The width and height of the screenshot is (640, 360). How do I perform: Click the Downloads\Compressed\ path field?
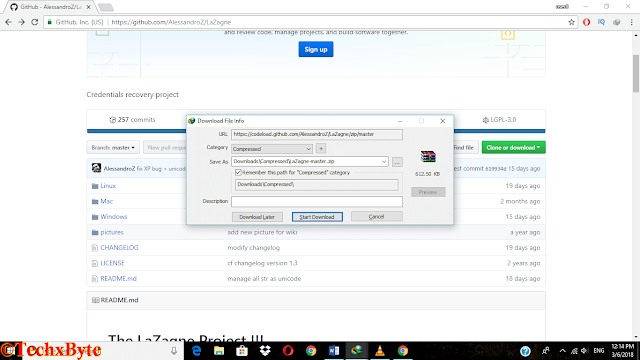pyautogui.click(x=316, y=184)
